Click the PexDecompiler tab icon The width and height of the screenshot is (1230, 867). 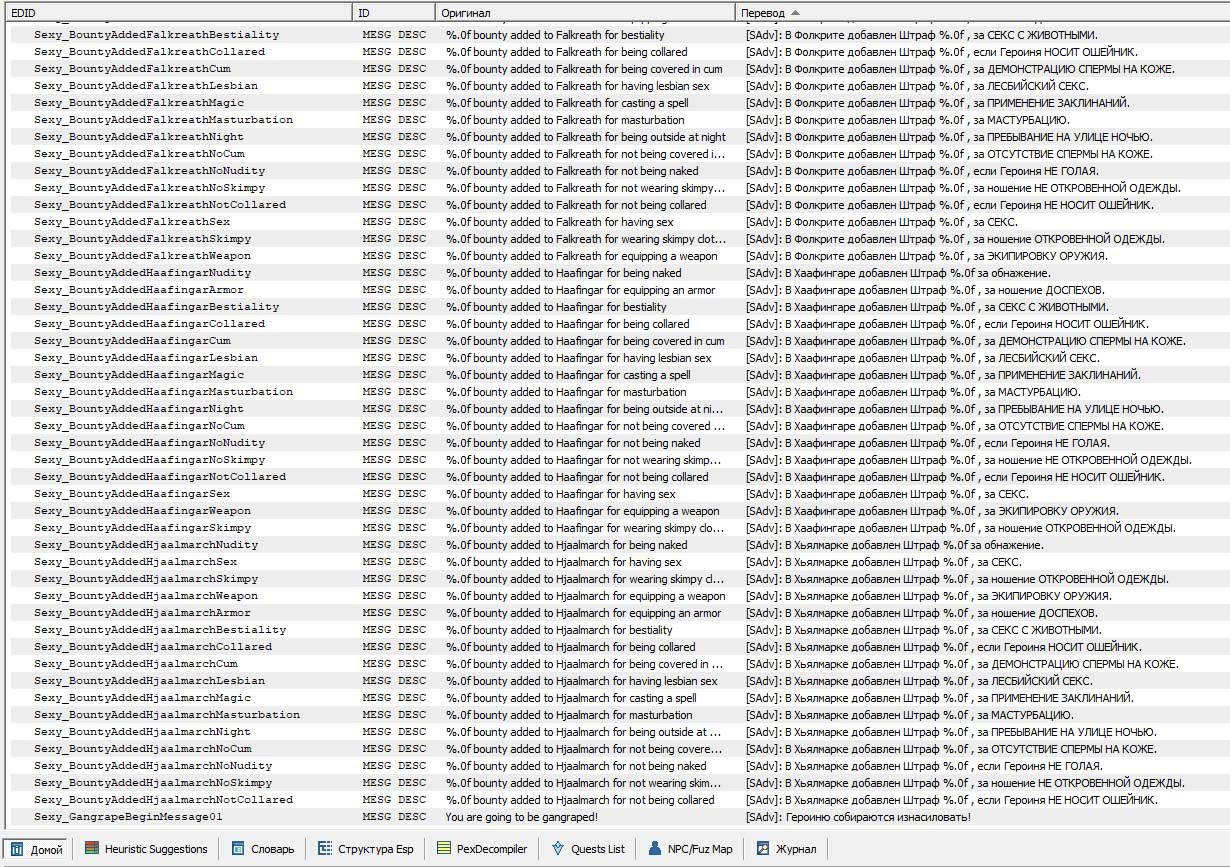pos(445,849)
